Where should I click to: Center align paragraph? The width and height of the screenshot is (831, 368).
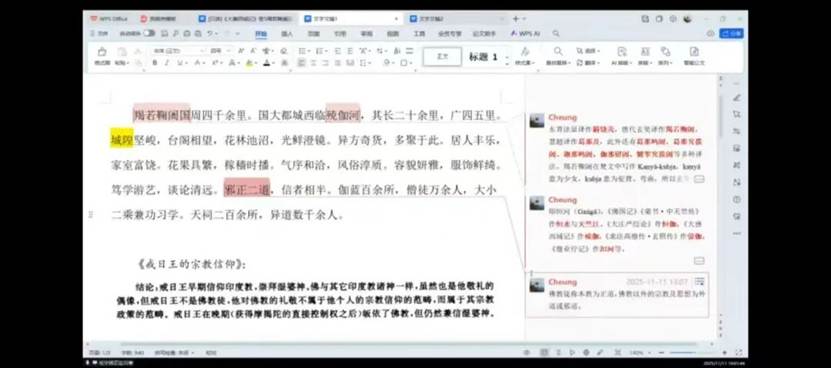click(313, 63)
